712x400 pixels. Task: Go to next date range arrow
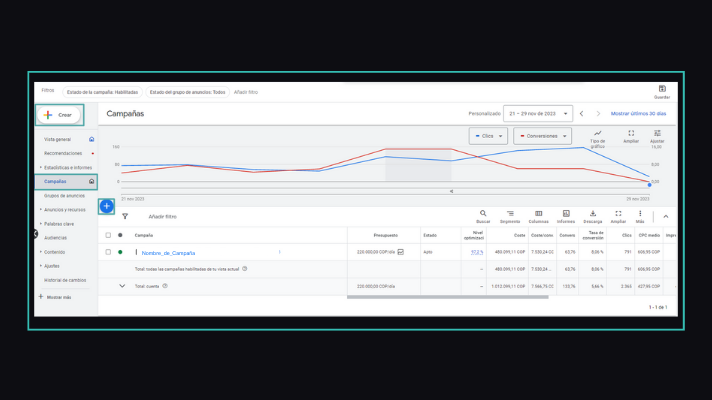[x=598, y=114]
